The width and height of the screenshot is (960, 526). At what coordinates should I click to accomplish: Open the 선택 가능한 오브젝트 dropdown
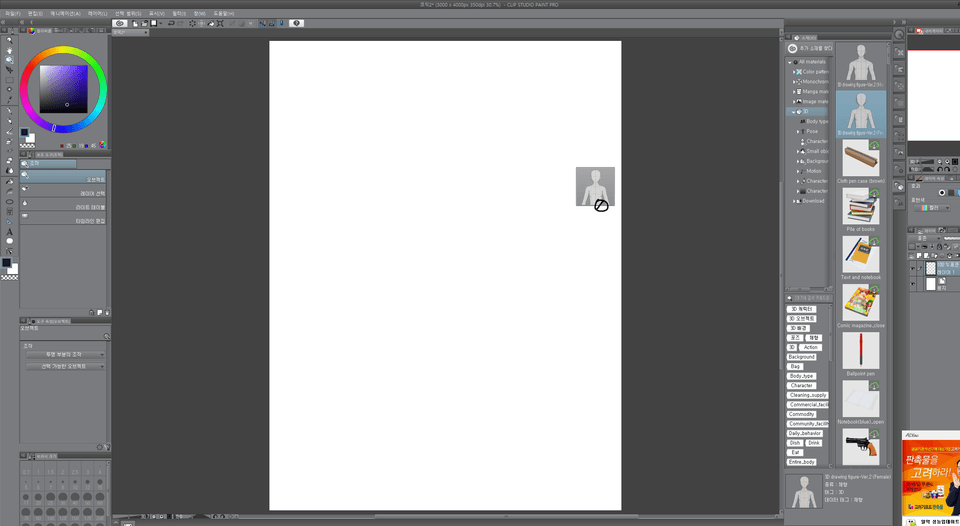click(x=65, y=366)
